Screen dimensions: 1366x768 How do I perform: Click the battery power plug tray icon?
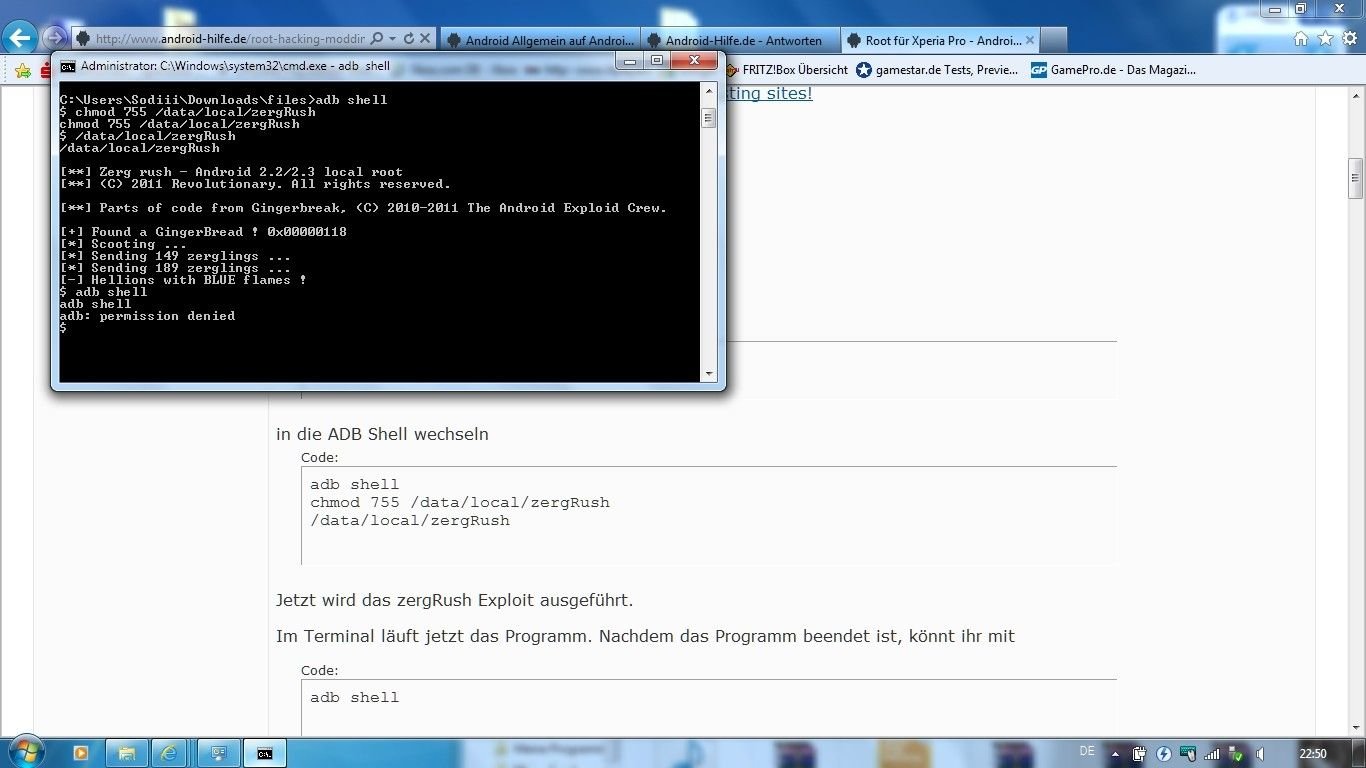(1139, 754)
